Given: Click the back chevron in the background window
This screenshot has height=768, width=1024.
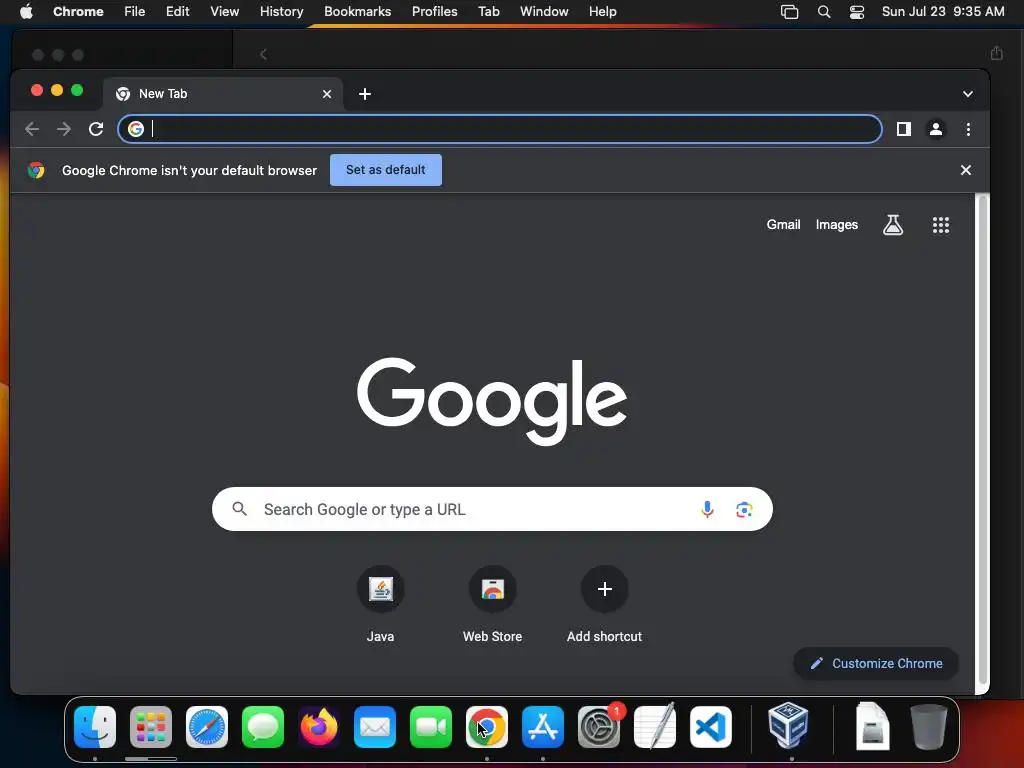Looking at the screenshot, I should click(x=263, y=54).
